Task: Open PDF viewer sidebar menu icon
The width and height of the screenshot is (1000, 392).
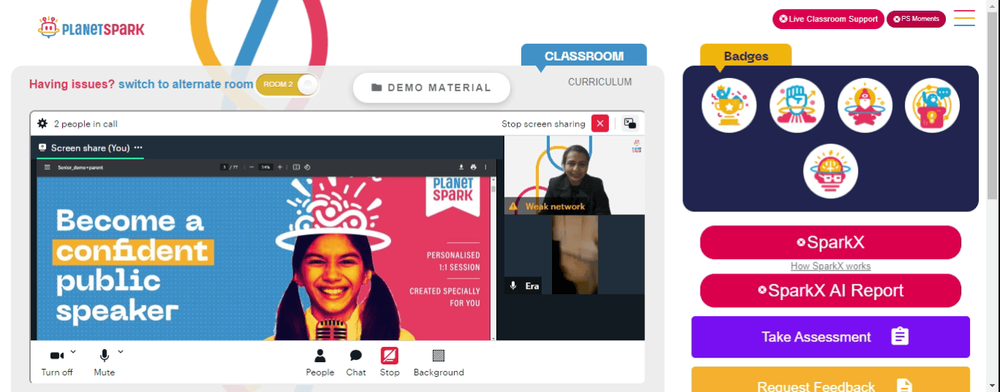Action: point(47,168)
